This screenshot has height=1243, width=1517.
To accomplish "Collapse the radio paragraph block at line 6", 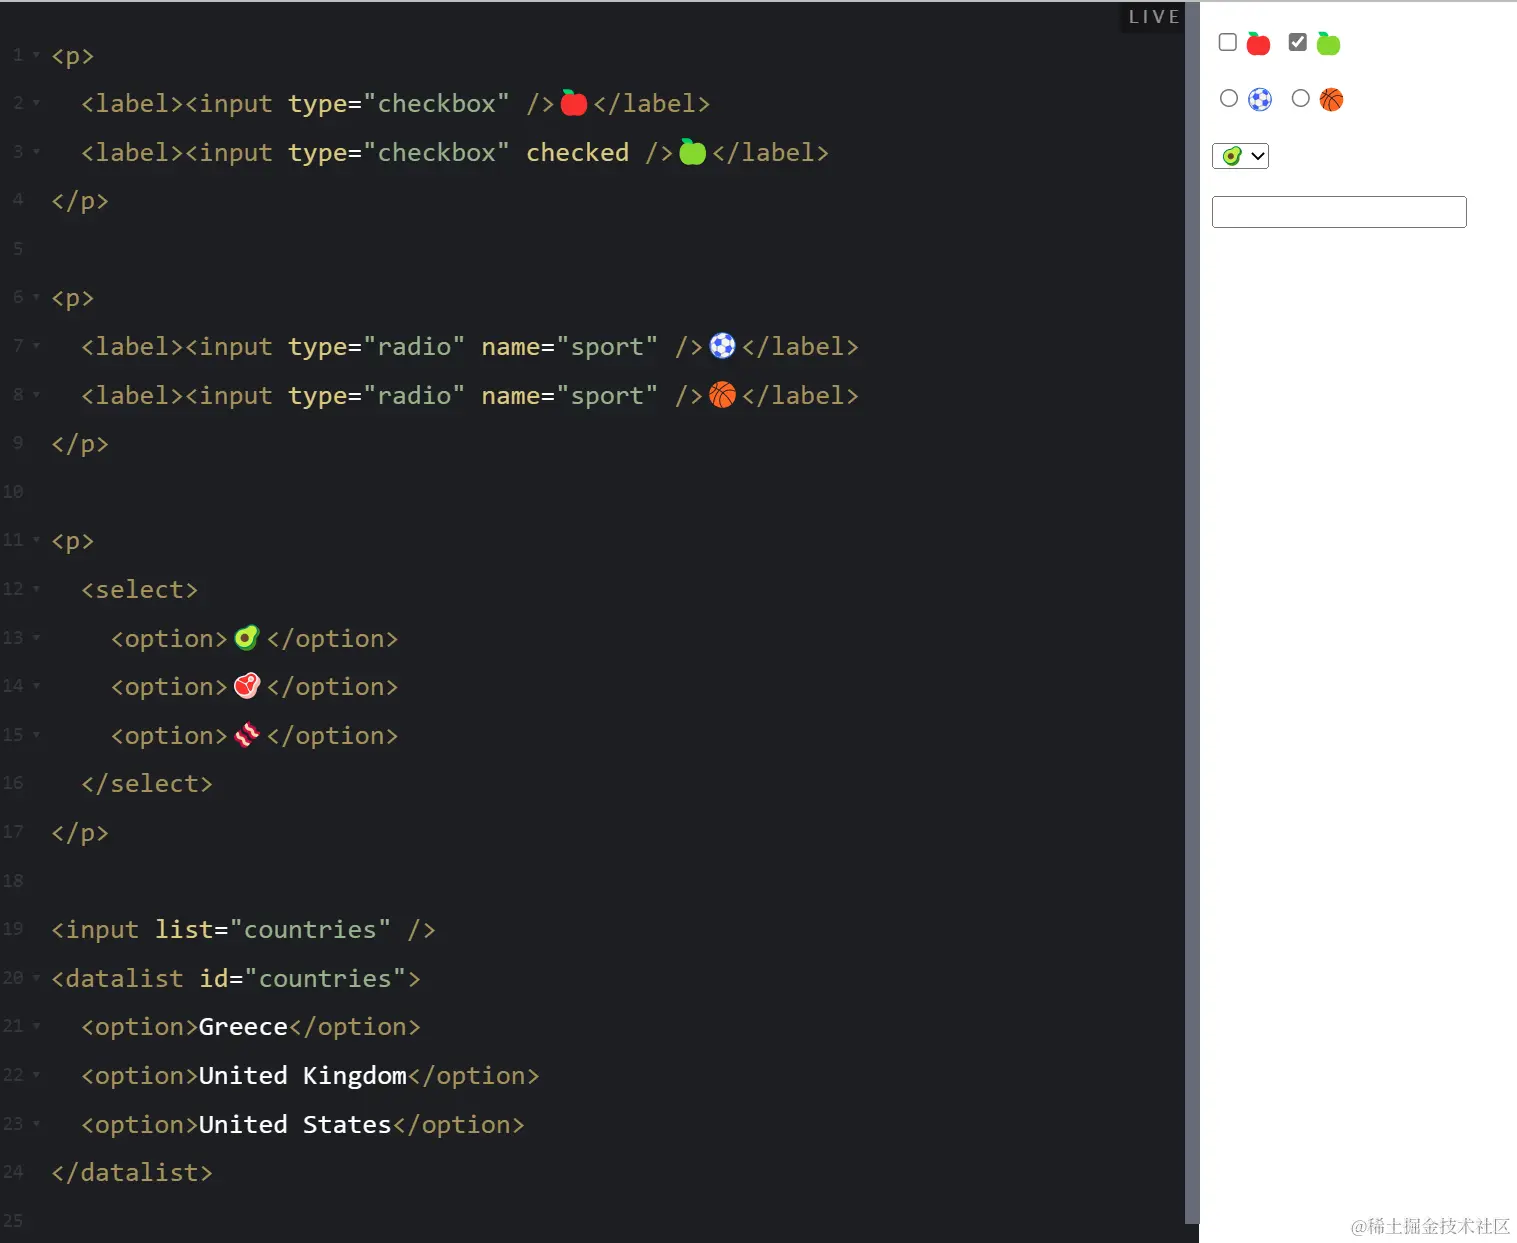I will 36,296.
